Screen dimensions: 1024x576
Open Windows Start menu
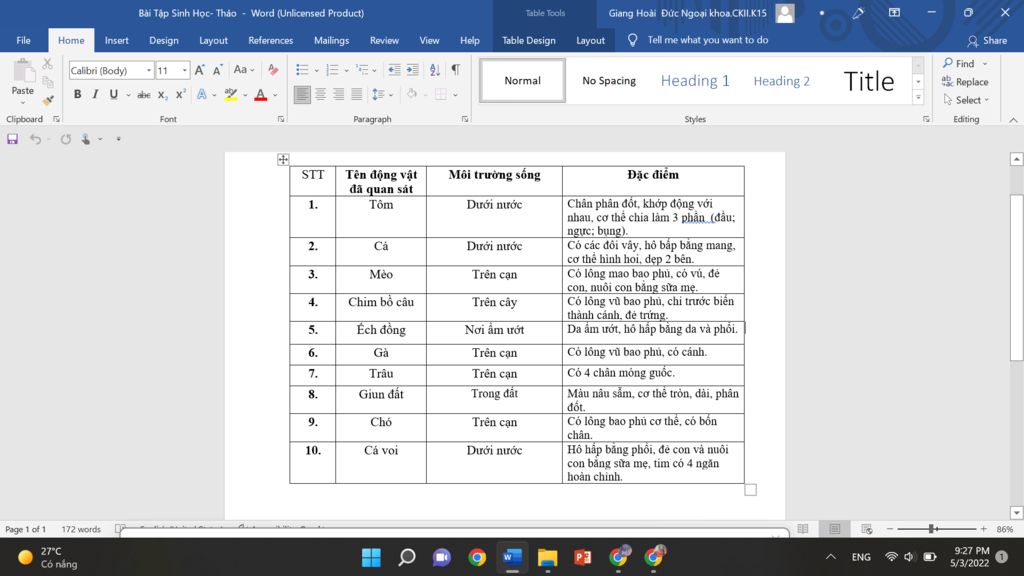tap(371, 557)
